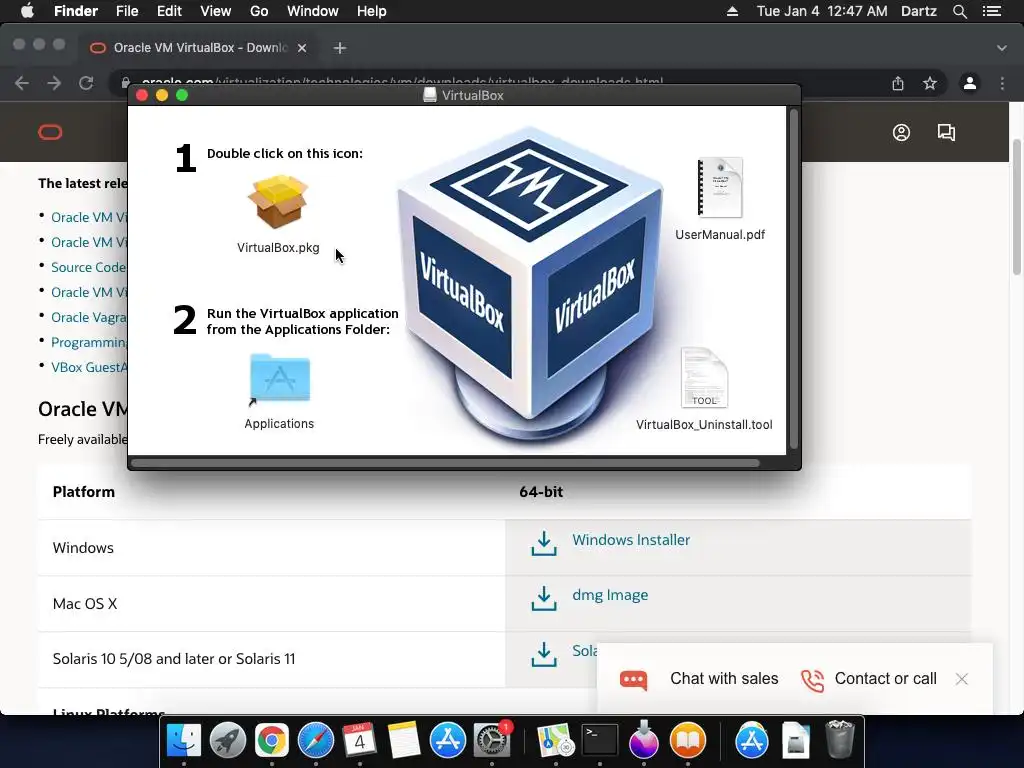Click the Contact or call phone icon
Viewport: 1024px width, 768px height.
pyautogui.click(x=812, y=680)
